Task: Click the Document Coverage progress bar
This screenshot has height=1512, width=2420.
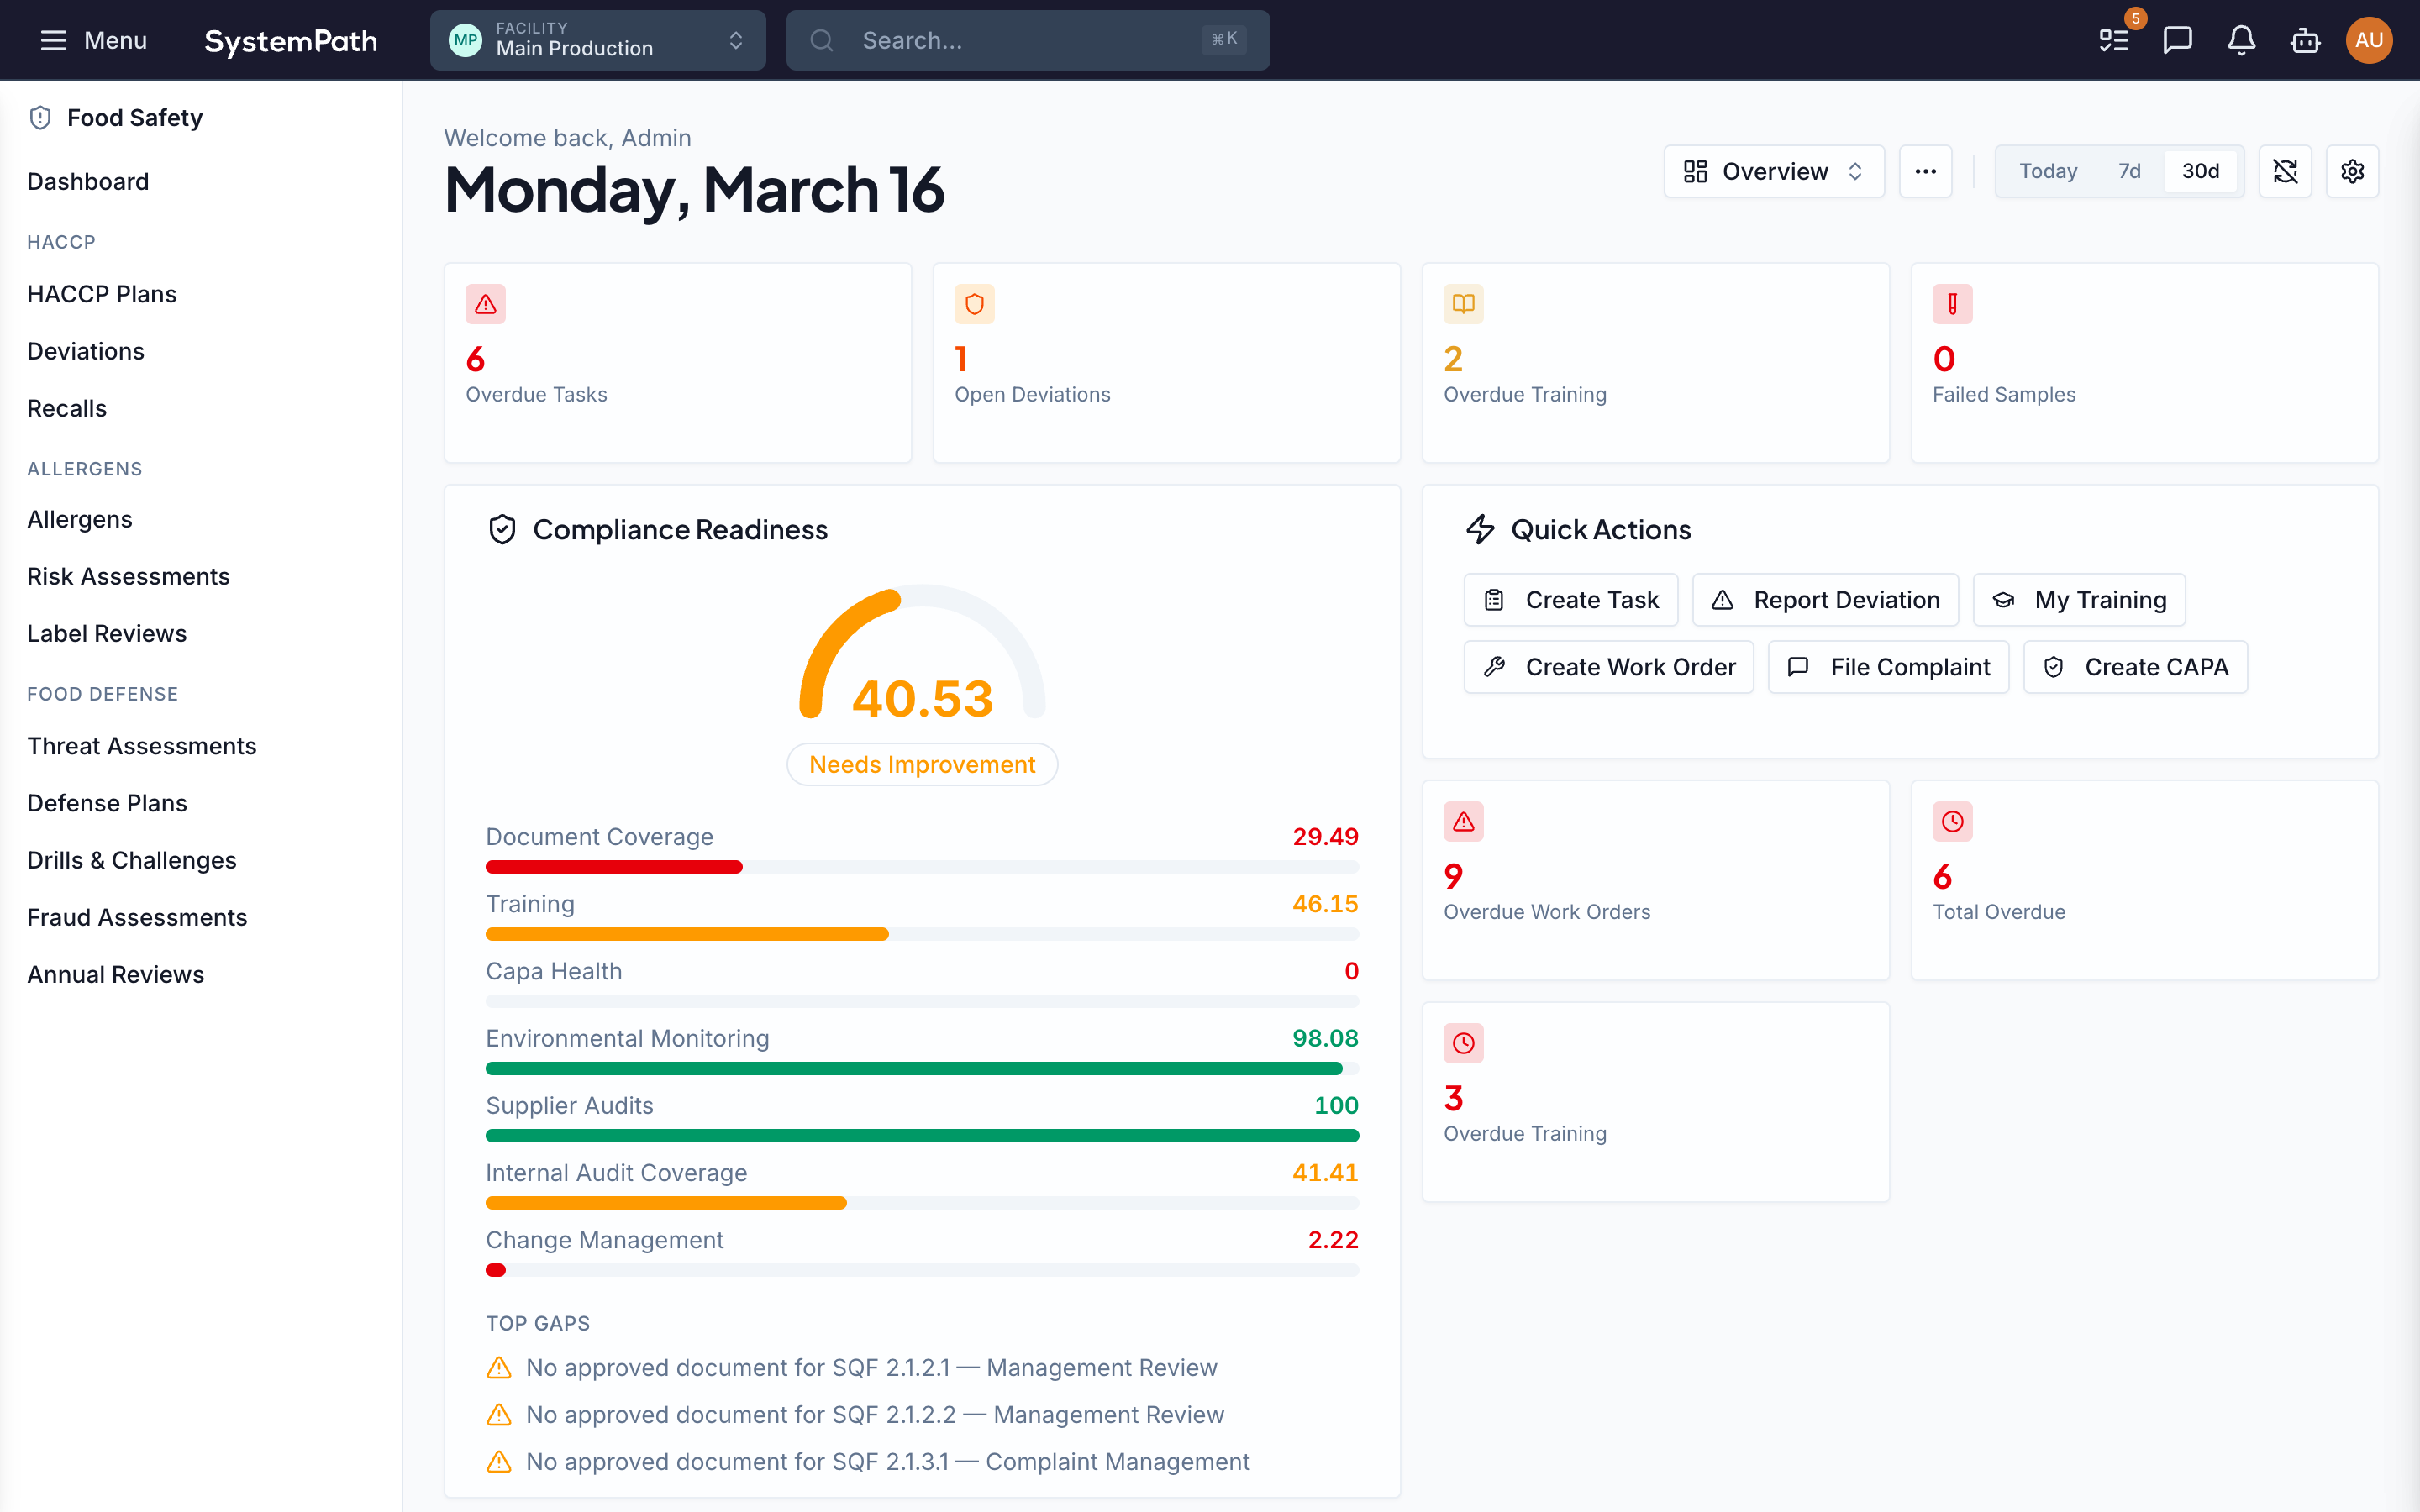Action: click(x=921, y=867)
